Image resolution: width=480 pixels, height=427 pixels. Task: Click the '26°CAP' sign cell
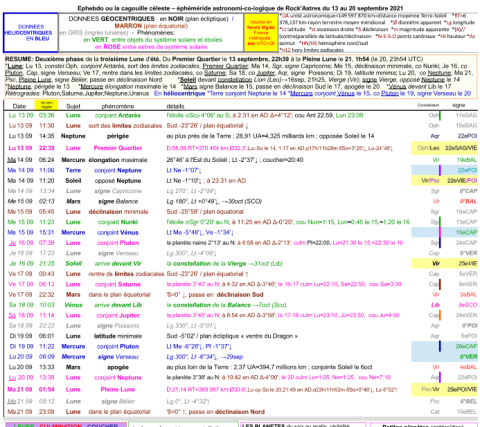pos(466,346)
